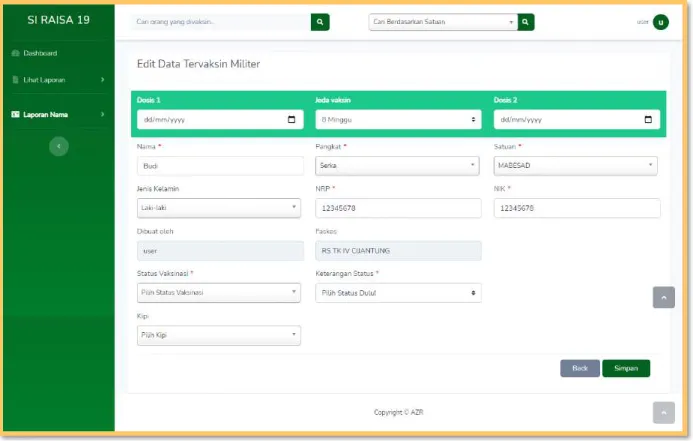Expand the Lihat Laporan sidebar menu

[58, 80]
